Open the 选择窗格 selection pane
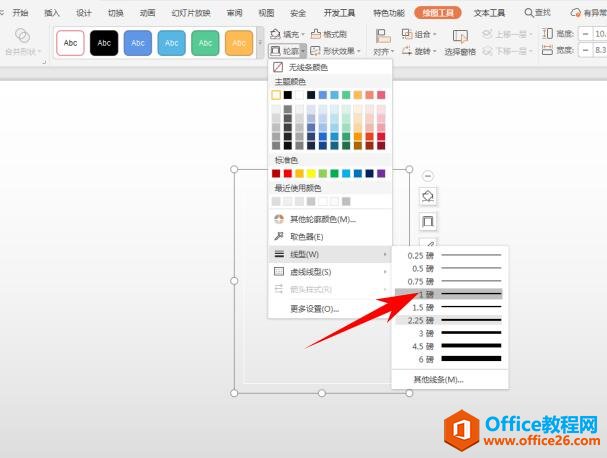 (x=460, y=43)
